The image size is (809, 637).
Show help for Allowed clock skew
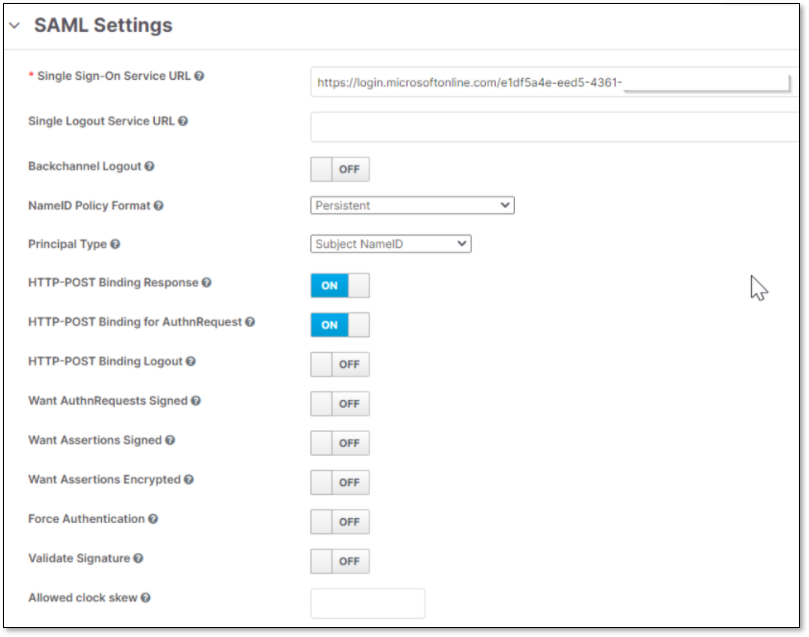[x=146, y=598]
